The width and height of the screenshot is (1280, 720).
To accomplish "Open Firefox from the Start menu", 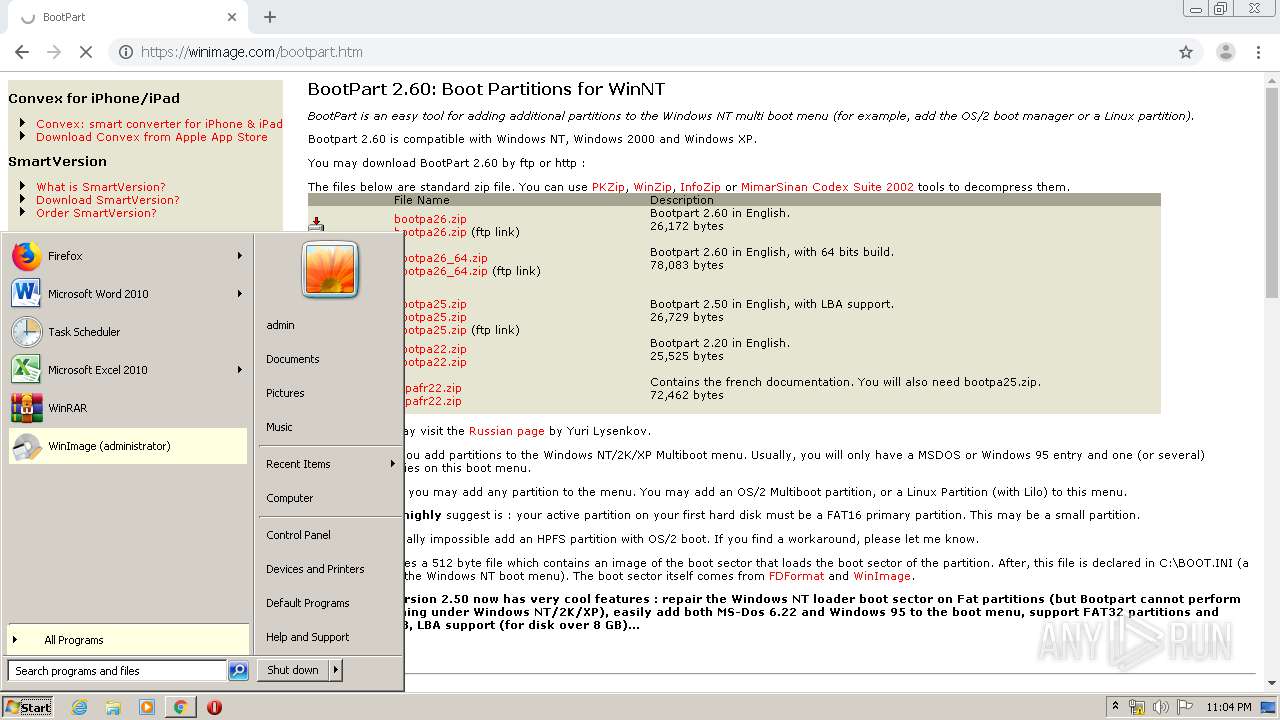I will click(x=127, y=256).
